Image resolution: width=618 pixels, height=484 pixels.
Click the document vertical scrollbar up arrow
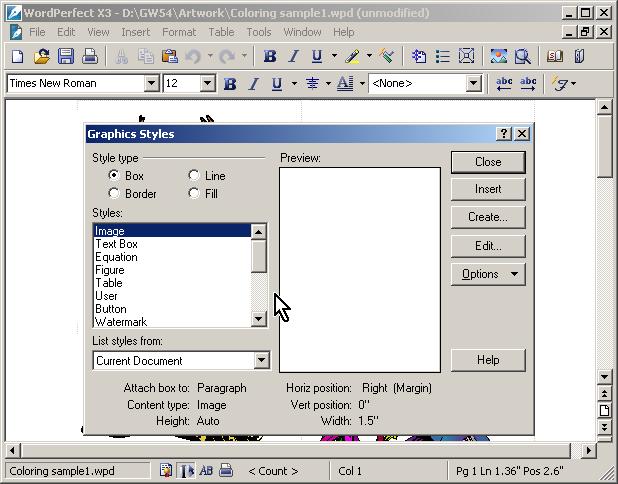[604, 107]
